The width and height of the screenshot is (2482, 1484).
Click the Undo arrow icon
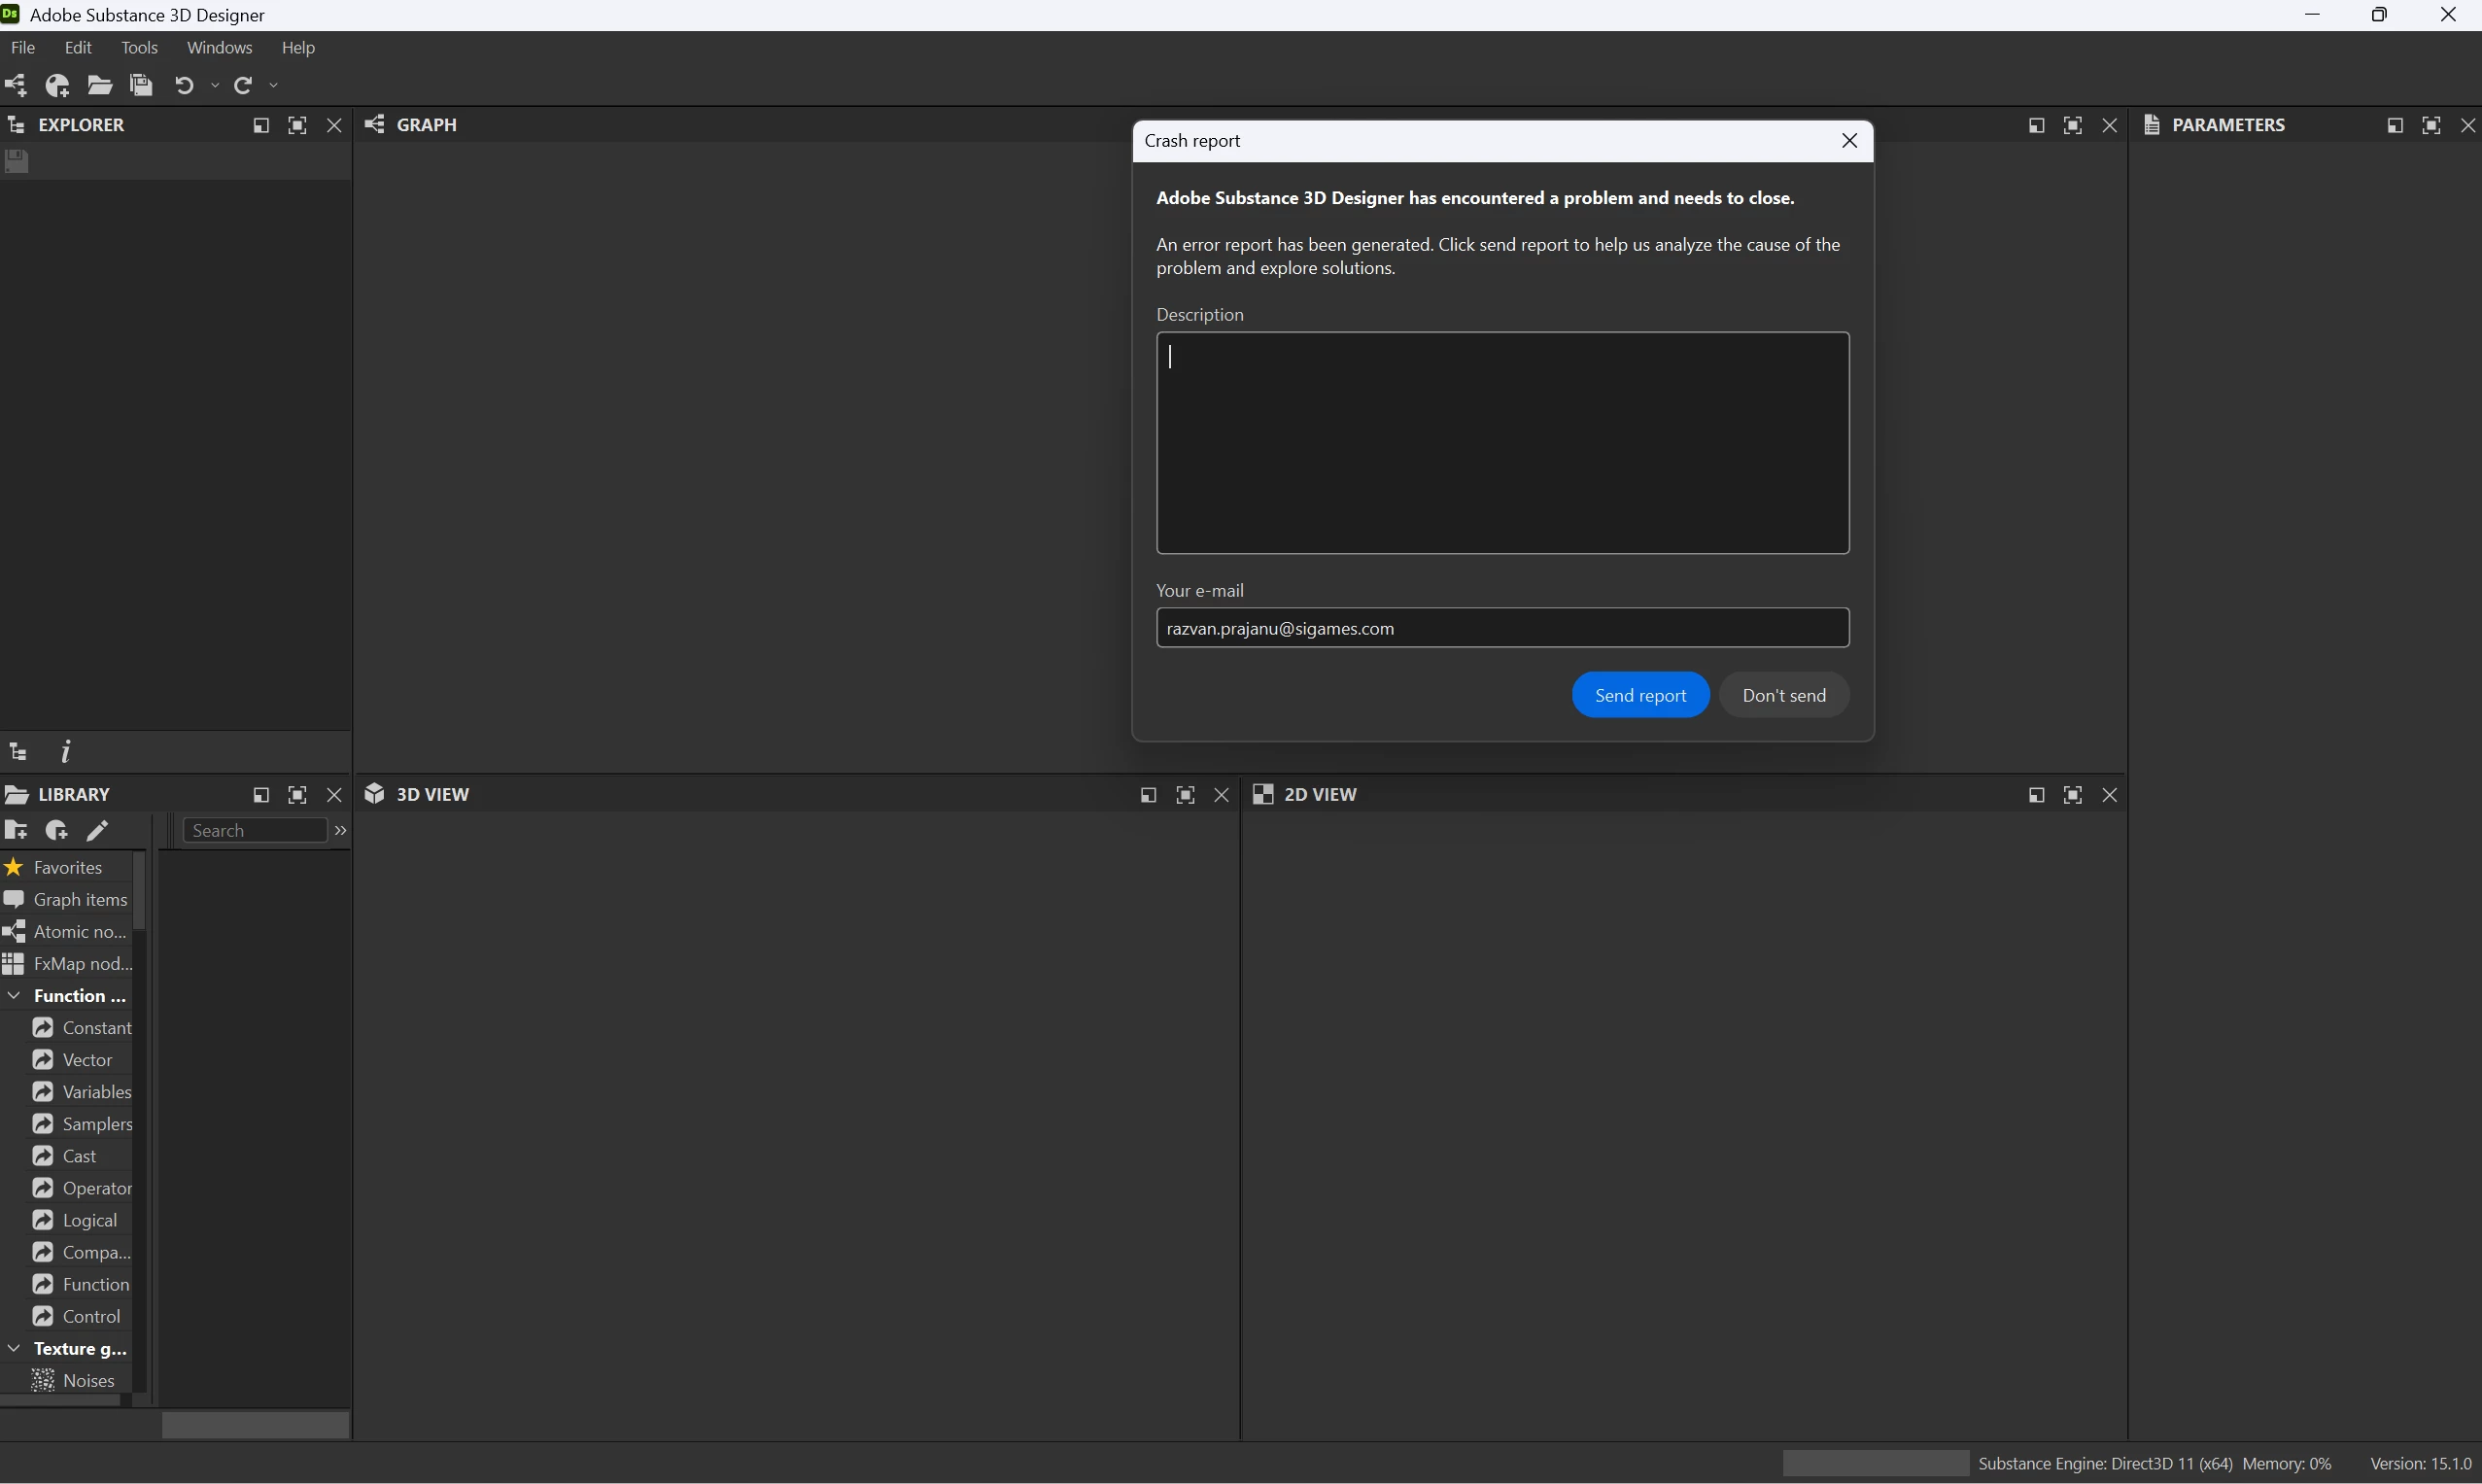tap(184, 86)
